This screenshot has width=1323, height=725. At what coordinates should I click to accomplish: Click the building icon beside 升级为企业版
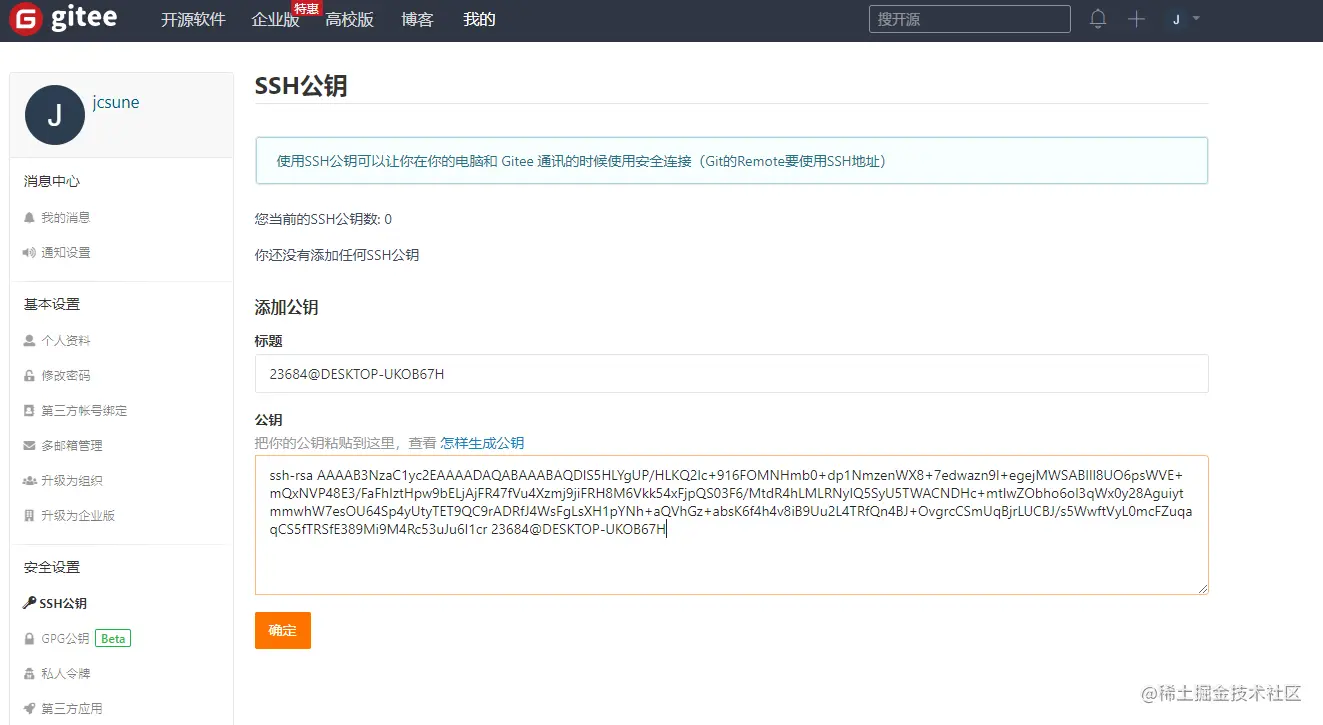pos(29,515)
